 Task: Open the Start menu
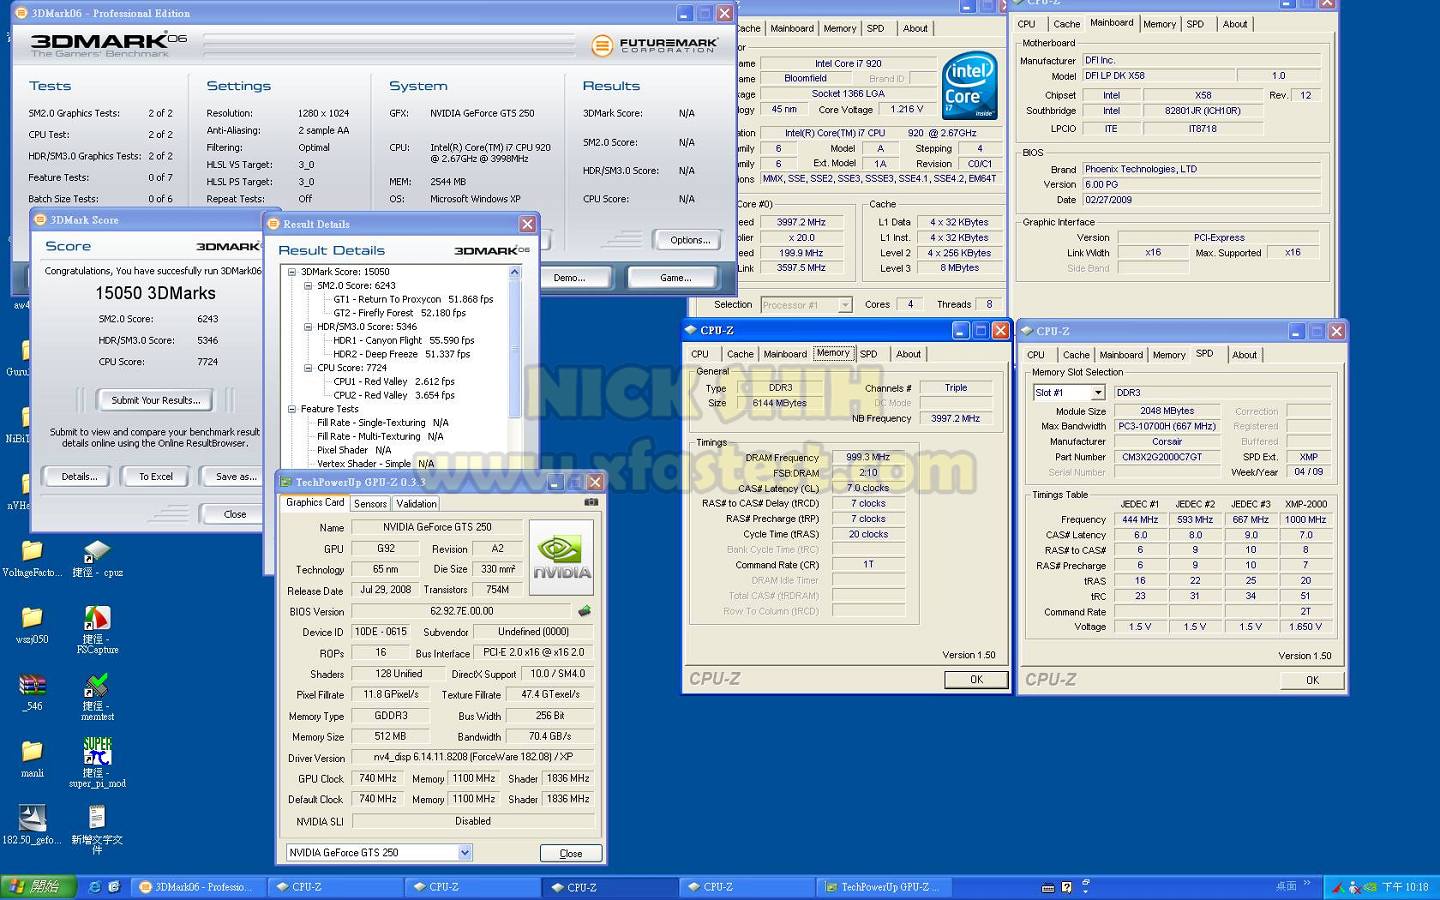(x=37, y=887)
